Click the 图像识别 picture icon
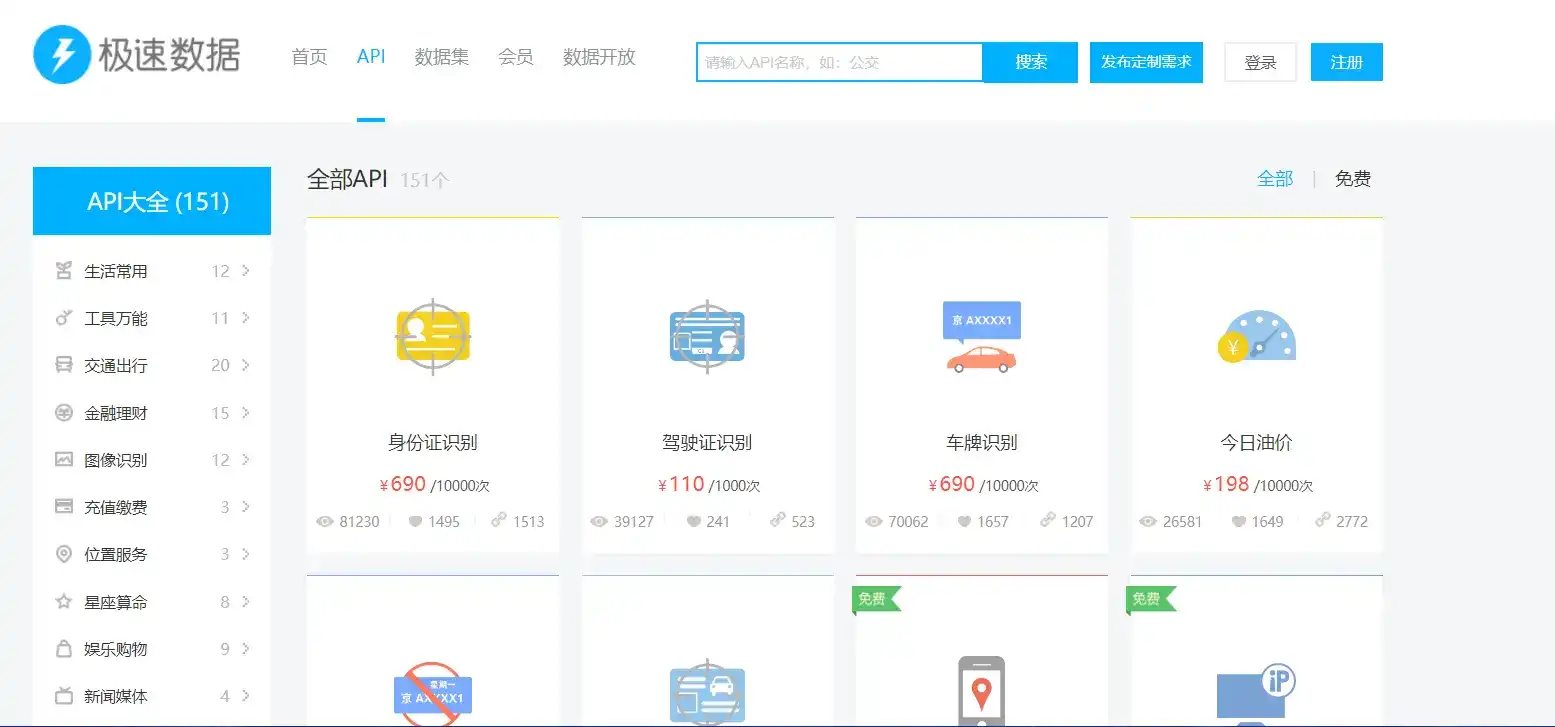 64,460
